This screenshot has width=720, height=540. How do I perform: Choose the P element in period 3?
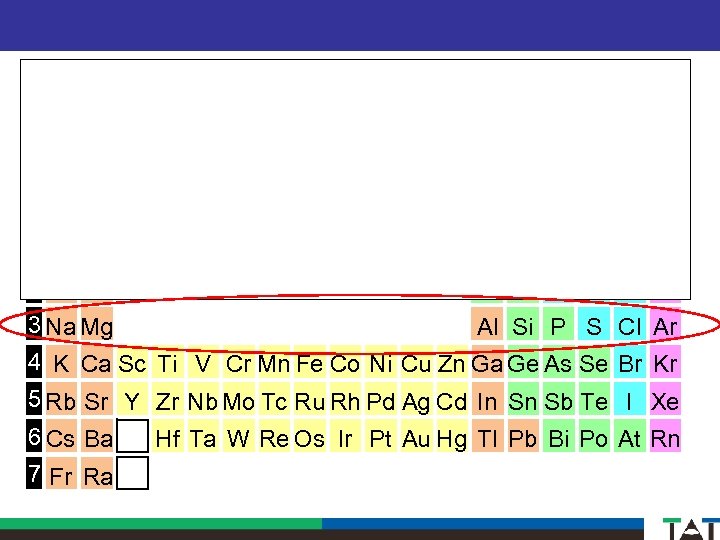pos(558,324)
